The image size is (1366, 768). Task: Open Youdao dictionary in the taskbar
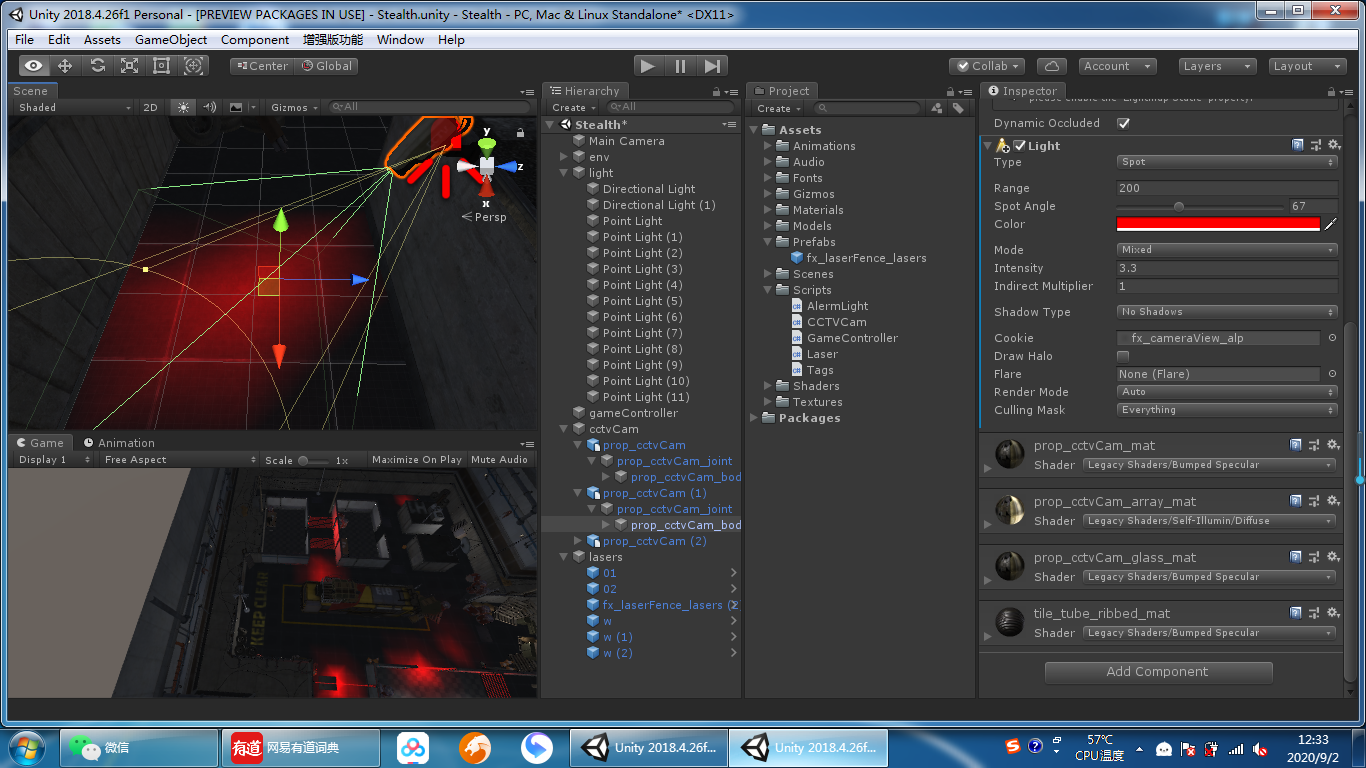click(x=301, y=748)
